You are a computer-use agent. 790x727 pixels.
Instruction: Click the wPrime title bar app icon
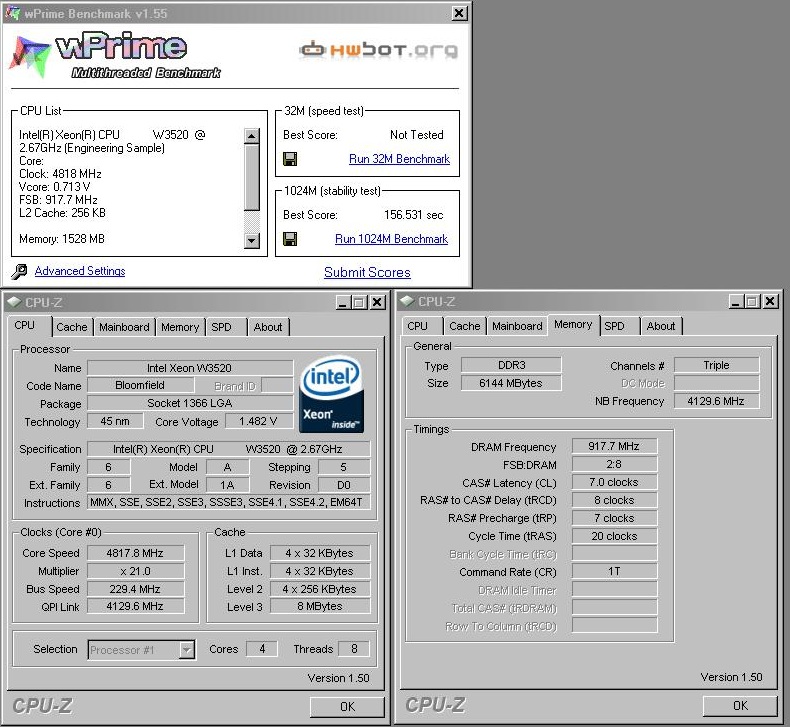12,13
